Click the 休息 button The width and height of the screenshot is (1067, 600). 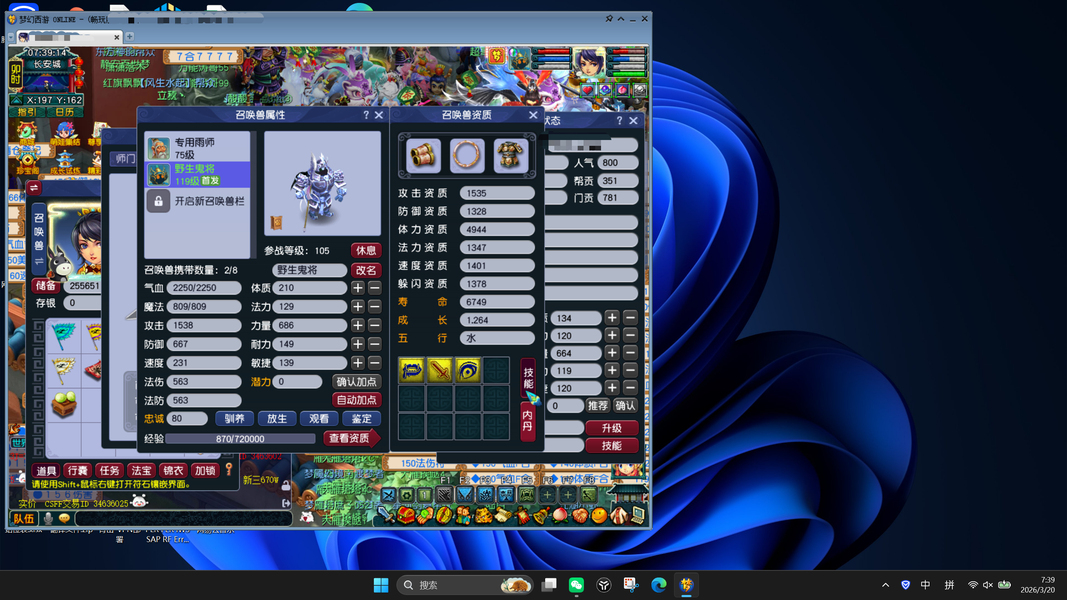[x=366, y=250]
